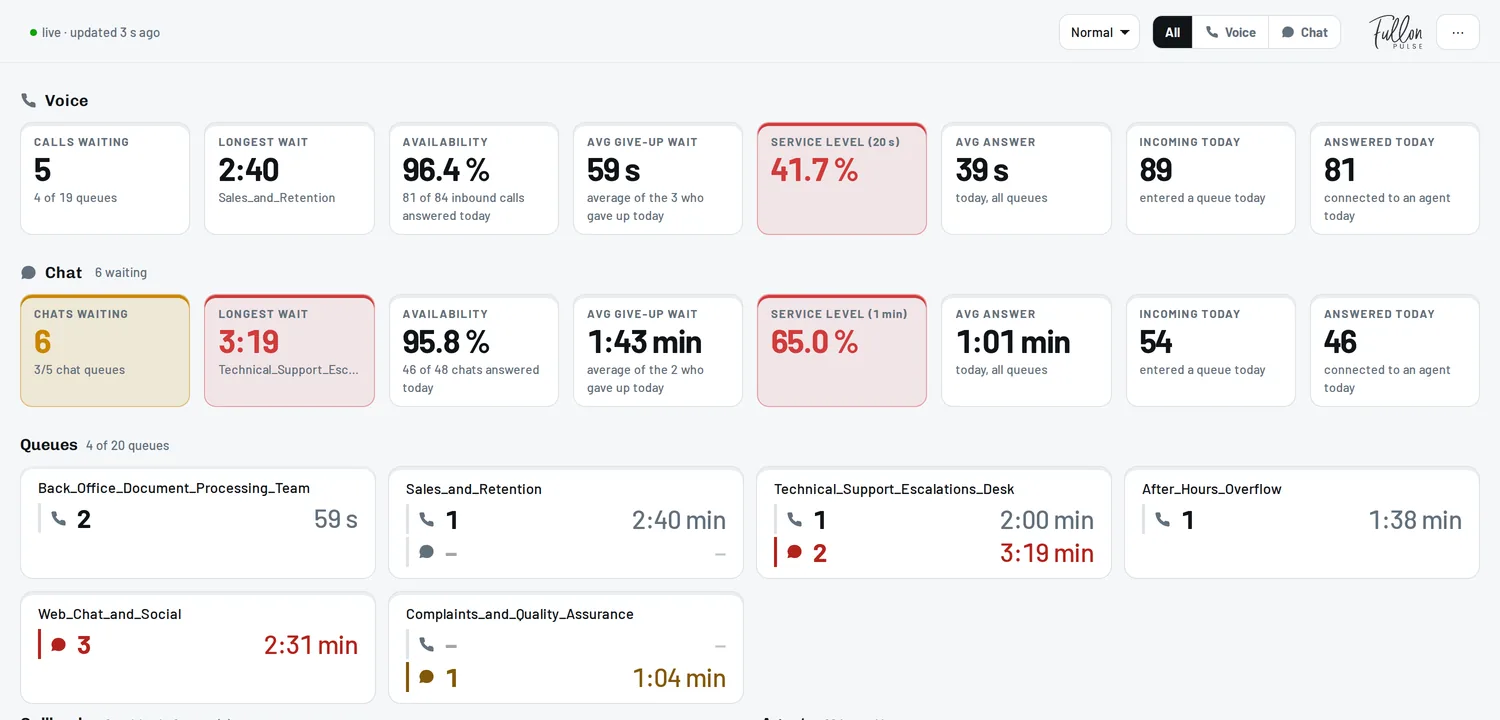1500x720 pixels.
Task: Click the phone icon beside the Voice heading
Action: coord(29,101)
